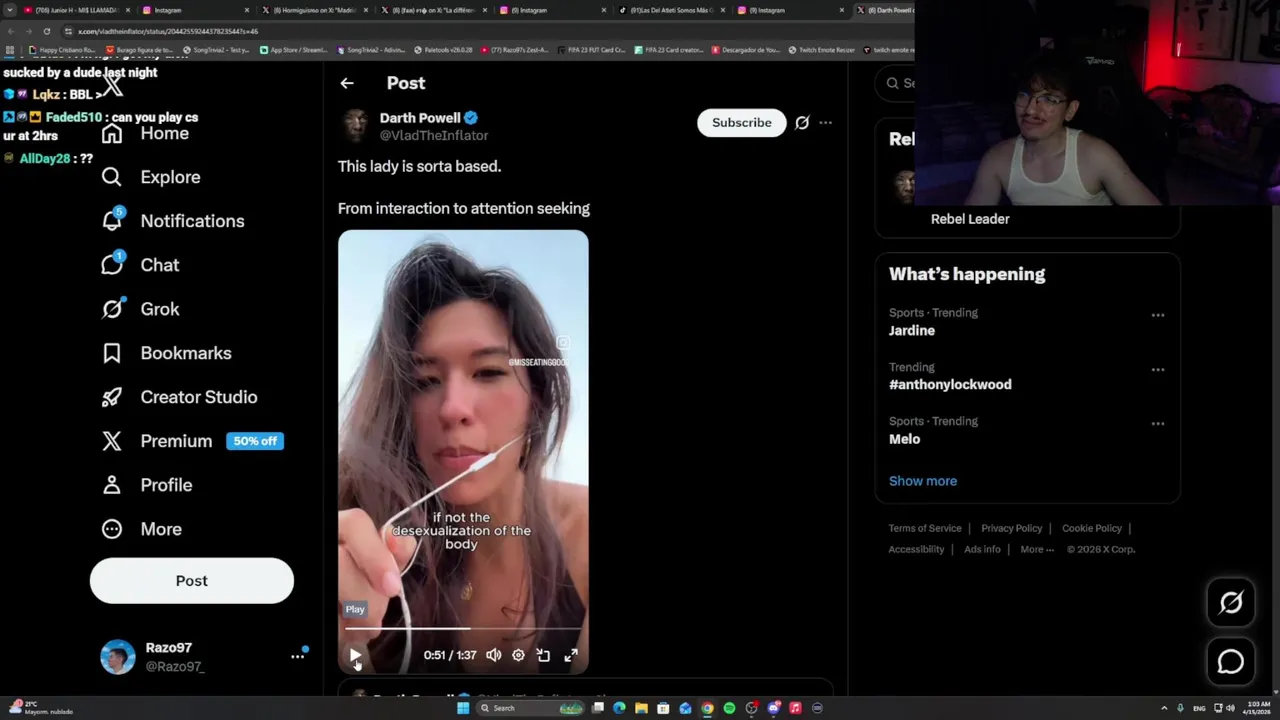
Task: Open Melo trending topic
Action: coord(904,439)
